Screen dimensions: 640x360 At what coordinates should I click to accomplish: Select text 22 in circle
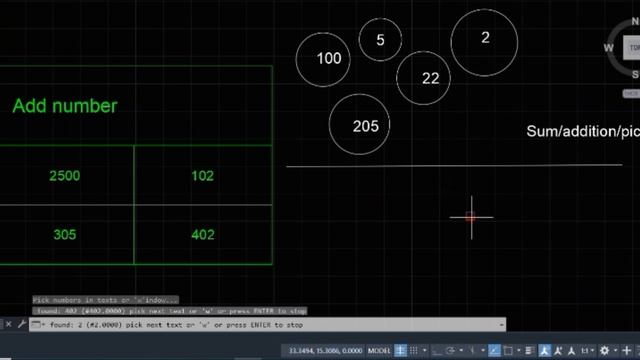(x=431, y=78)
